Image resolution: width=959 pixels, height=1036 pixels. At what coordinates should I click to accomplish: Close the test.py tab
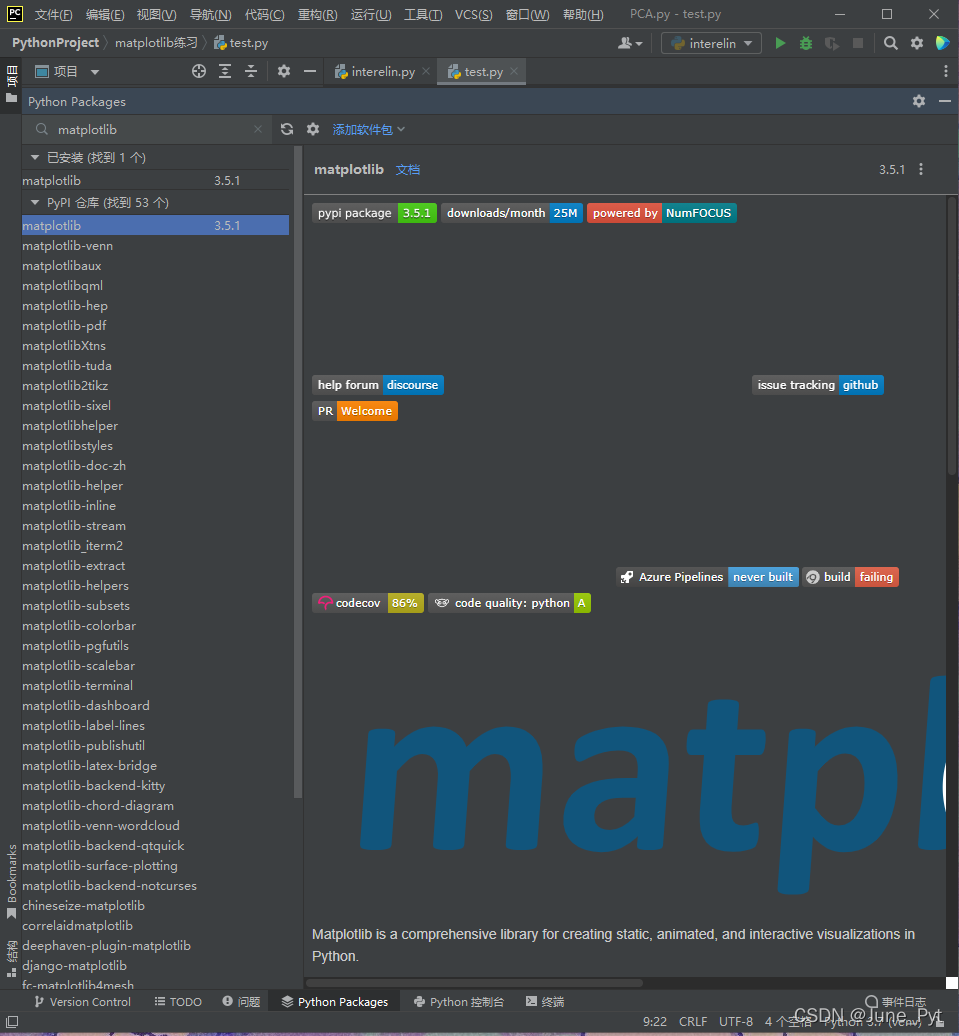click(x=514, y=71)
